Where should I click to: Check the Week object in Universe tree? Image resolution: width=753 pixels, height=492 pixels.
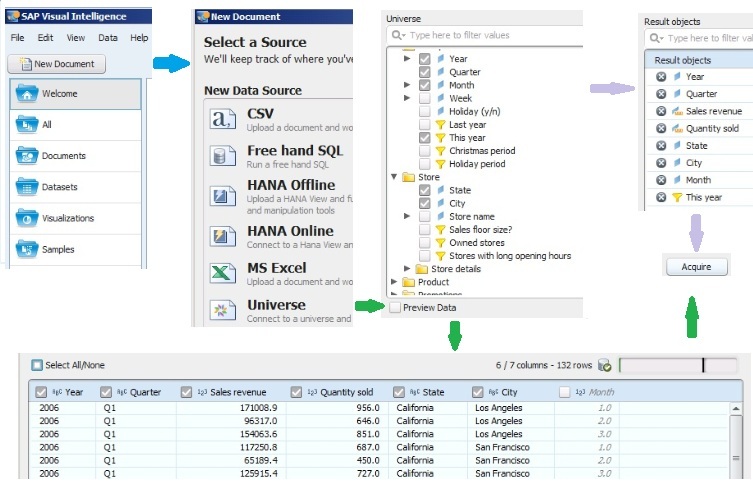point(425,98)
